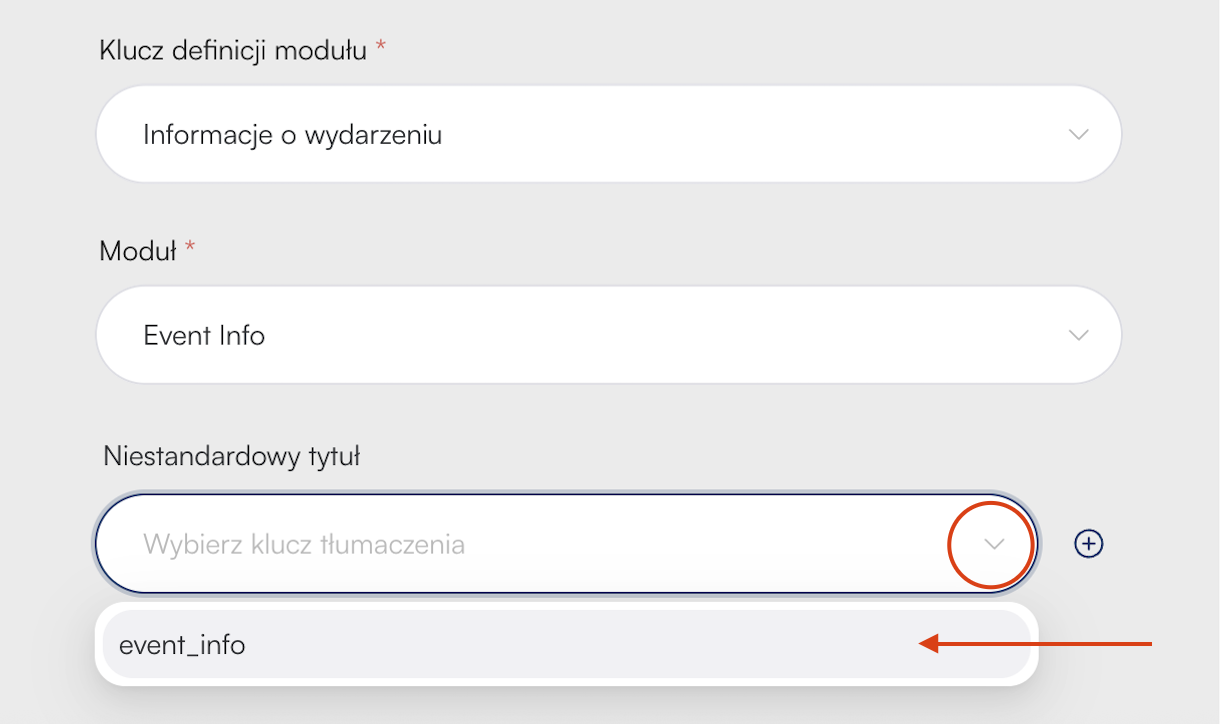
Task: Click the plus icon beside translation key field
Action: point(1088,544)
